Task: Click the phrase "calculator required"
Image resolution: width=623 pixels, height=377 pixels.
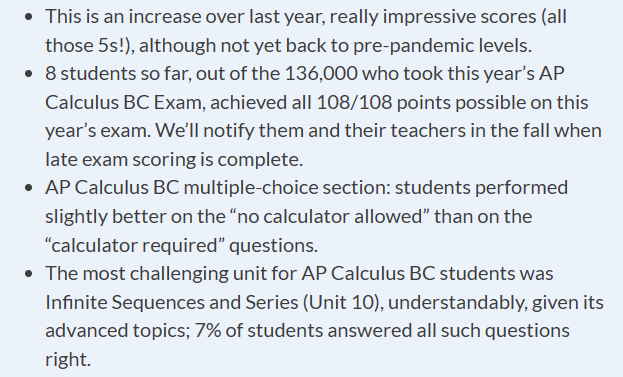Action: pos(135,246)
